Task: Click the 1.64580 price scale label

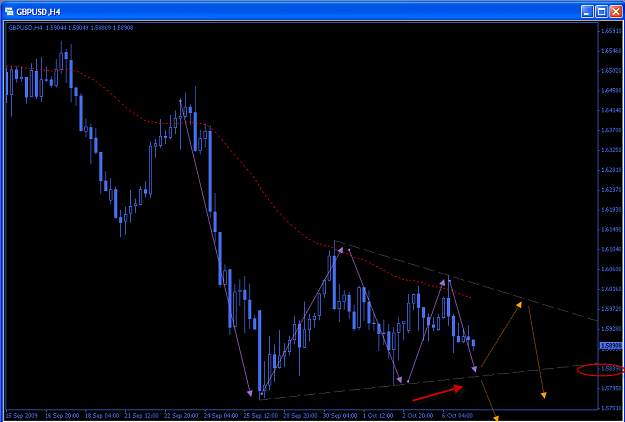Action: [613, 90]
